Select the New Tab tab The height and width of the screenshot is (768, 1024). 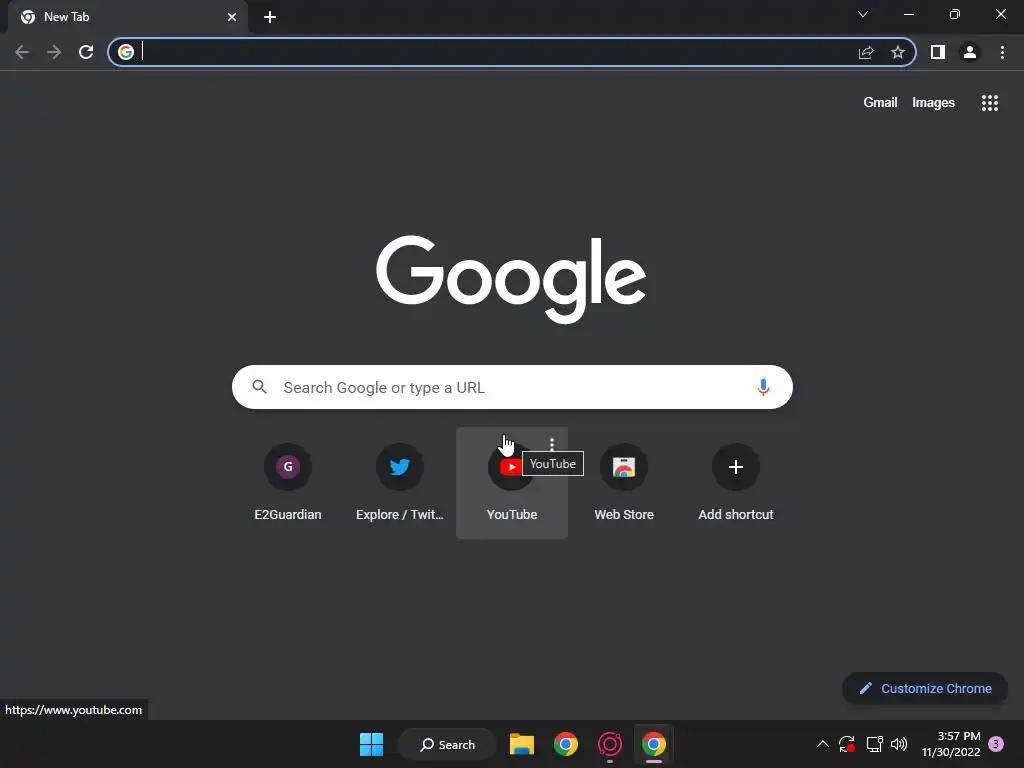pos(127,17)
